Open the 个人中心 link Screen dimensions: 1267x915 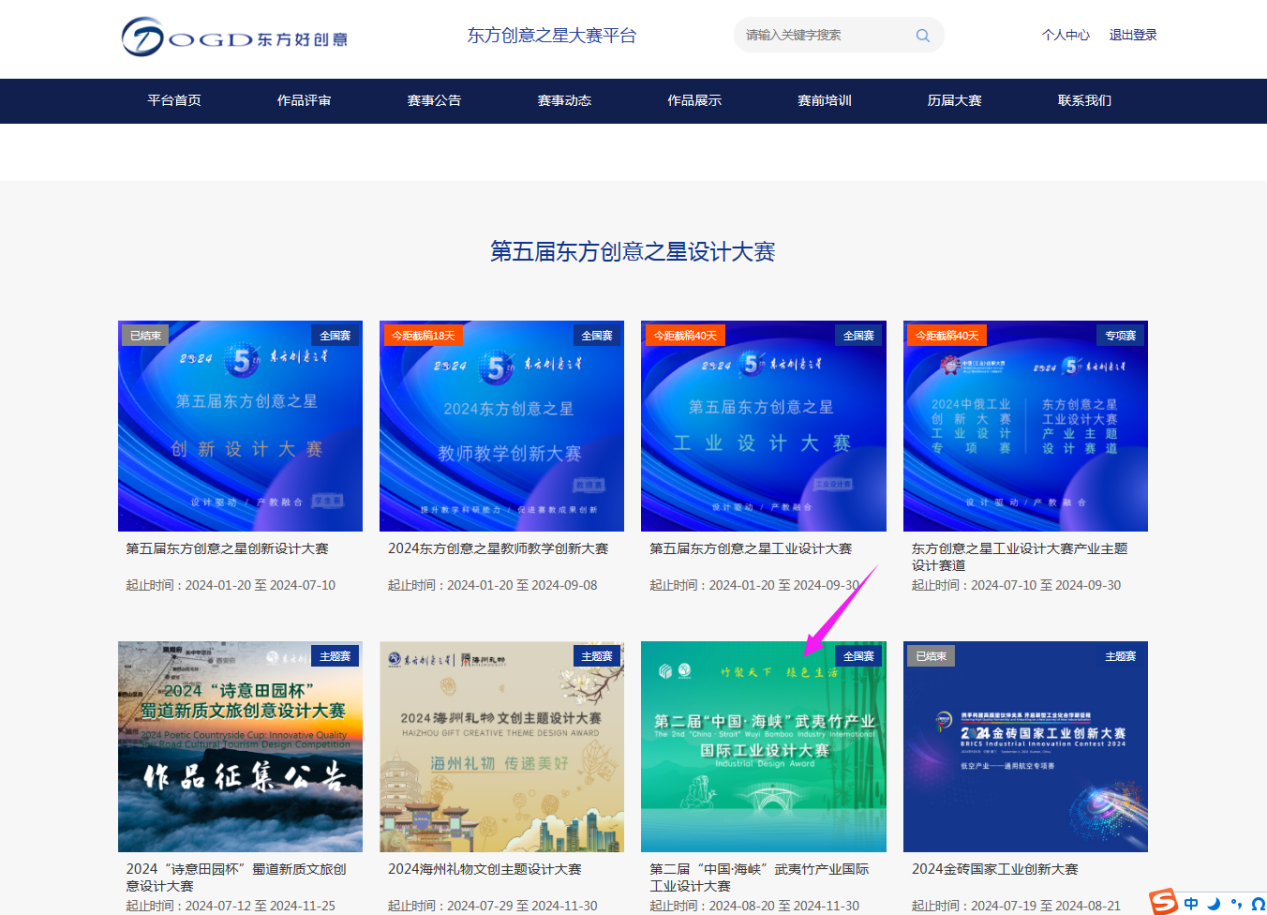point(1065,35)
